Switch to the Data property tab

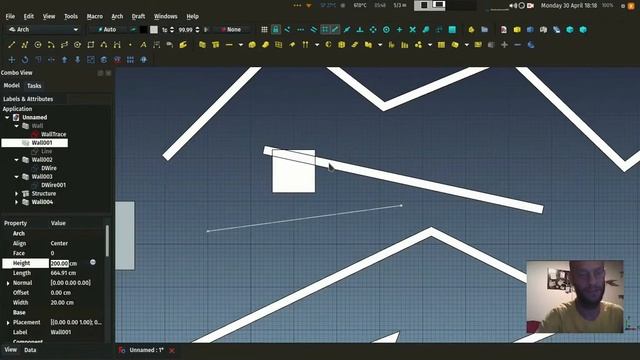[30, 350]
